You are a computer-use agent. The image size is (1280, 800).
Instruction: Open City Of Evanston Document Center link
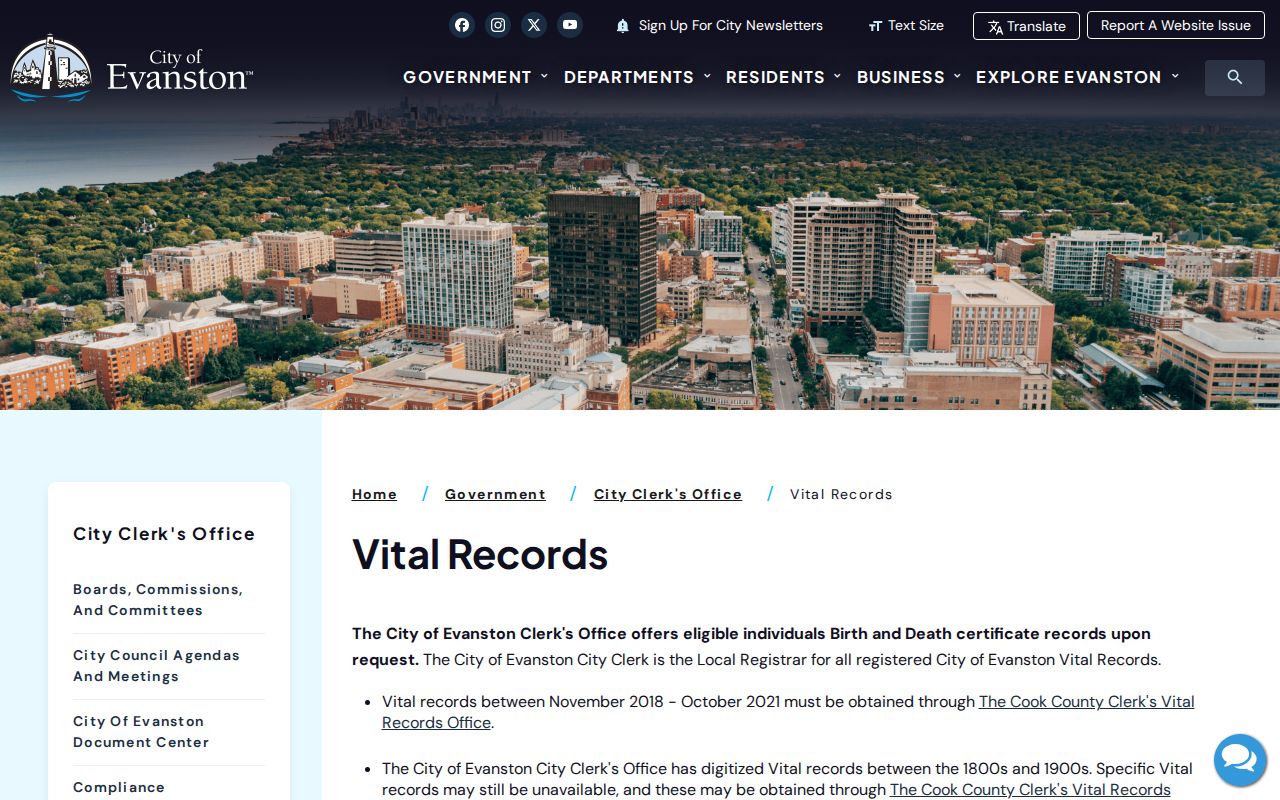point(141,732)
